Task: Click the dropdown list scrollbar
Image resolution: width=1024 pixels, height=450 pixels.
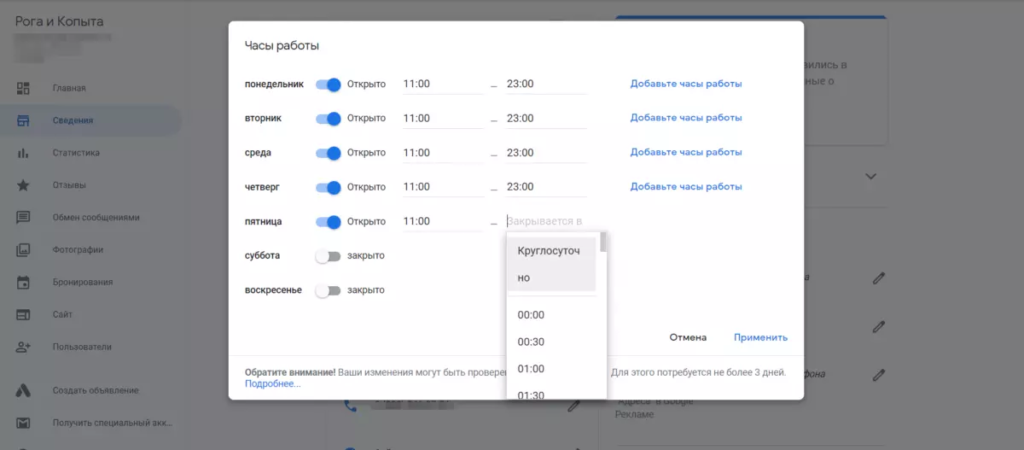Action: click(603, 242)
